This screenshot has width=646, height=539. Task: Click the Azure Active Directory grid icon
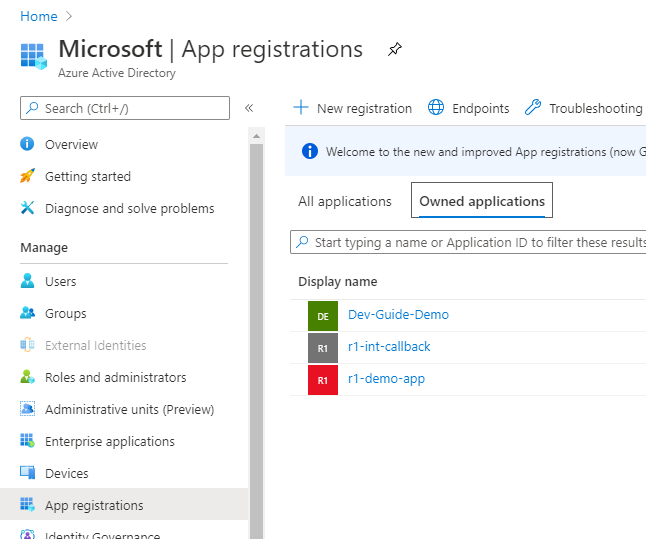[x=33, y=56]
